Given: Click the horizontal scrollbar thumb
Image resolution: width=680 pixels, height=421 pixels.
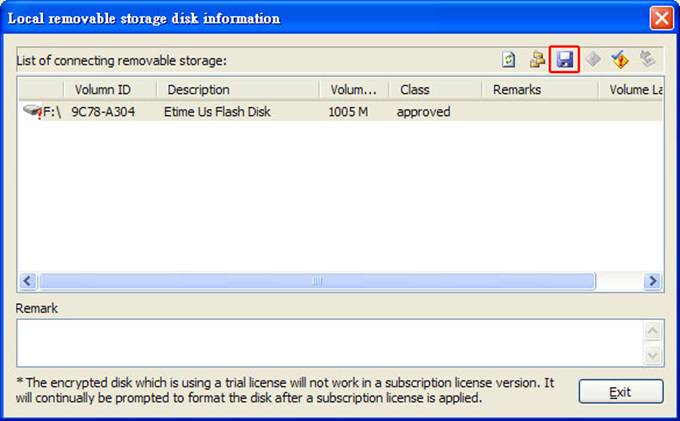Looking at the screenshot, I should pos(317,281).
